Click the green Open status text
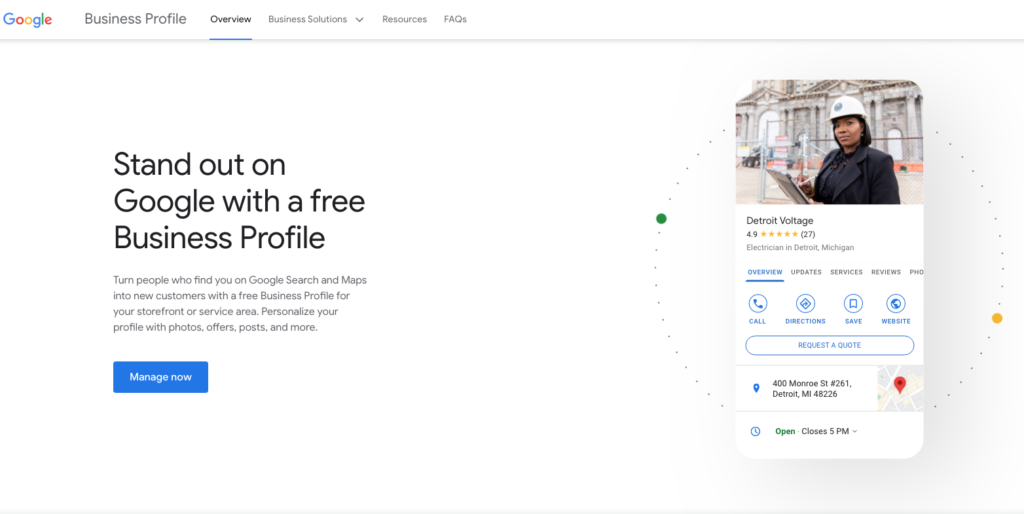Screen dimensions: 1024x514 pos(785,431)
